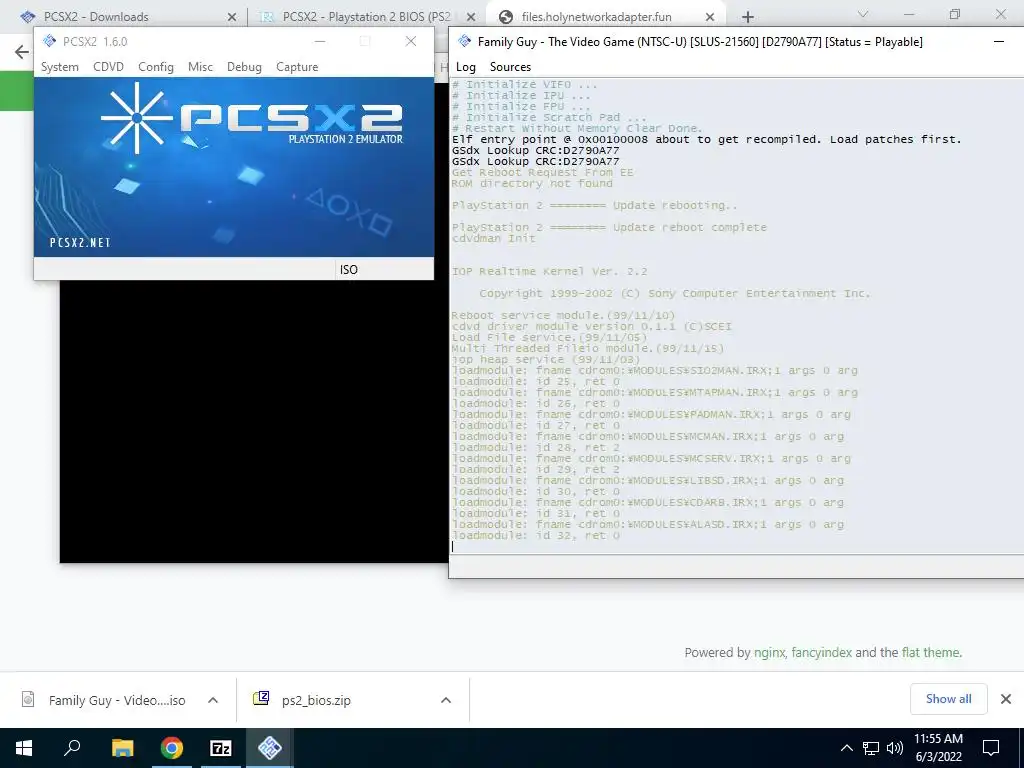Open network status tray icon

pyautogui.click(x=871, y=748)
